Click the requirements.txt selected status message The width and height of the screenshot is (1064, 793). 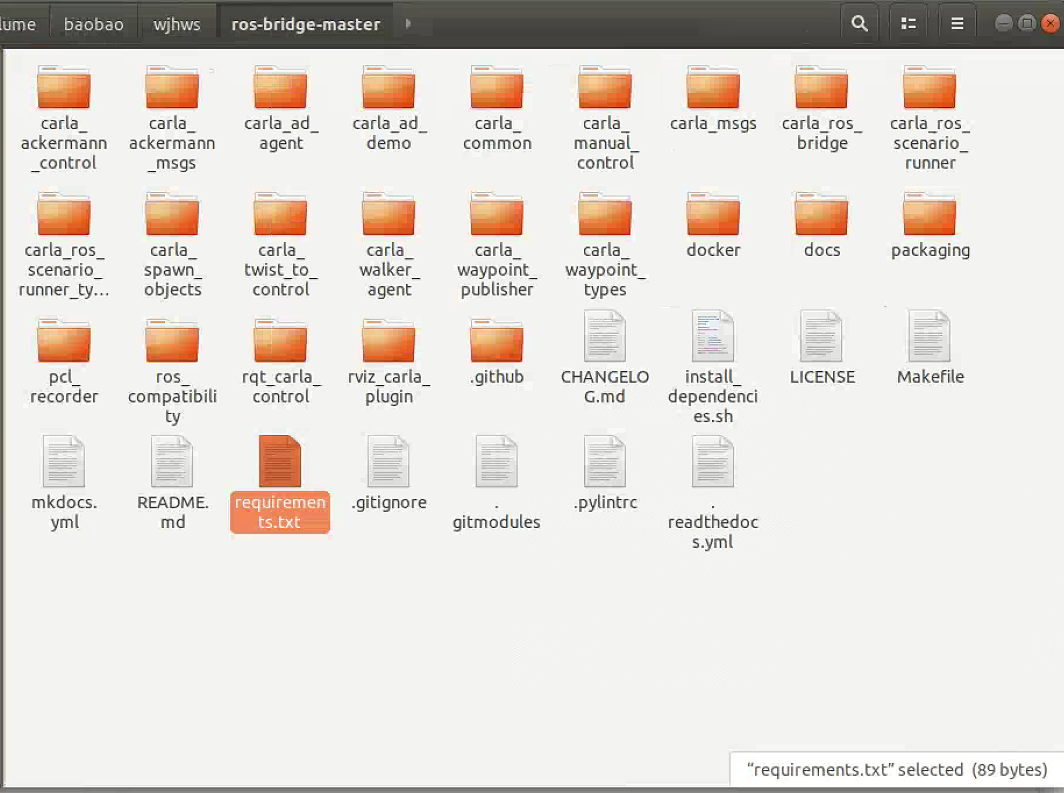(897, 770)
